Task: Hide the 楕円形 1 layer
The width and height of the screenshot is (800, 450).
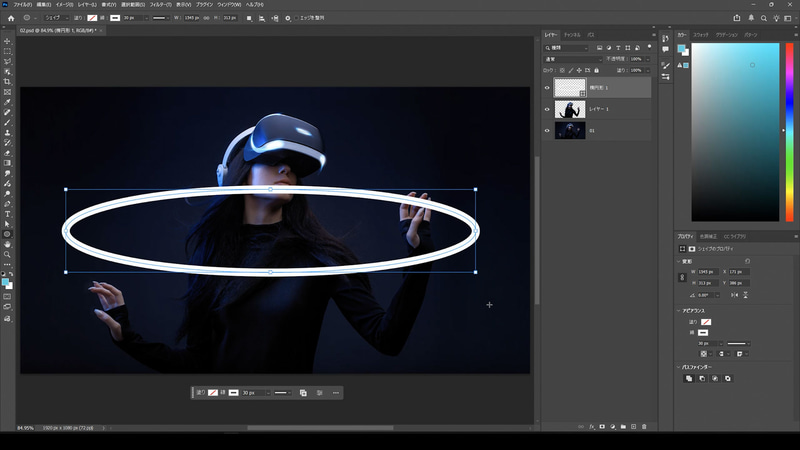Action: coord(547,88)
